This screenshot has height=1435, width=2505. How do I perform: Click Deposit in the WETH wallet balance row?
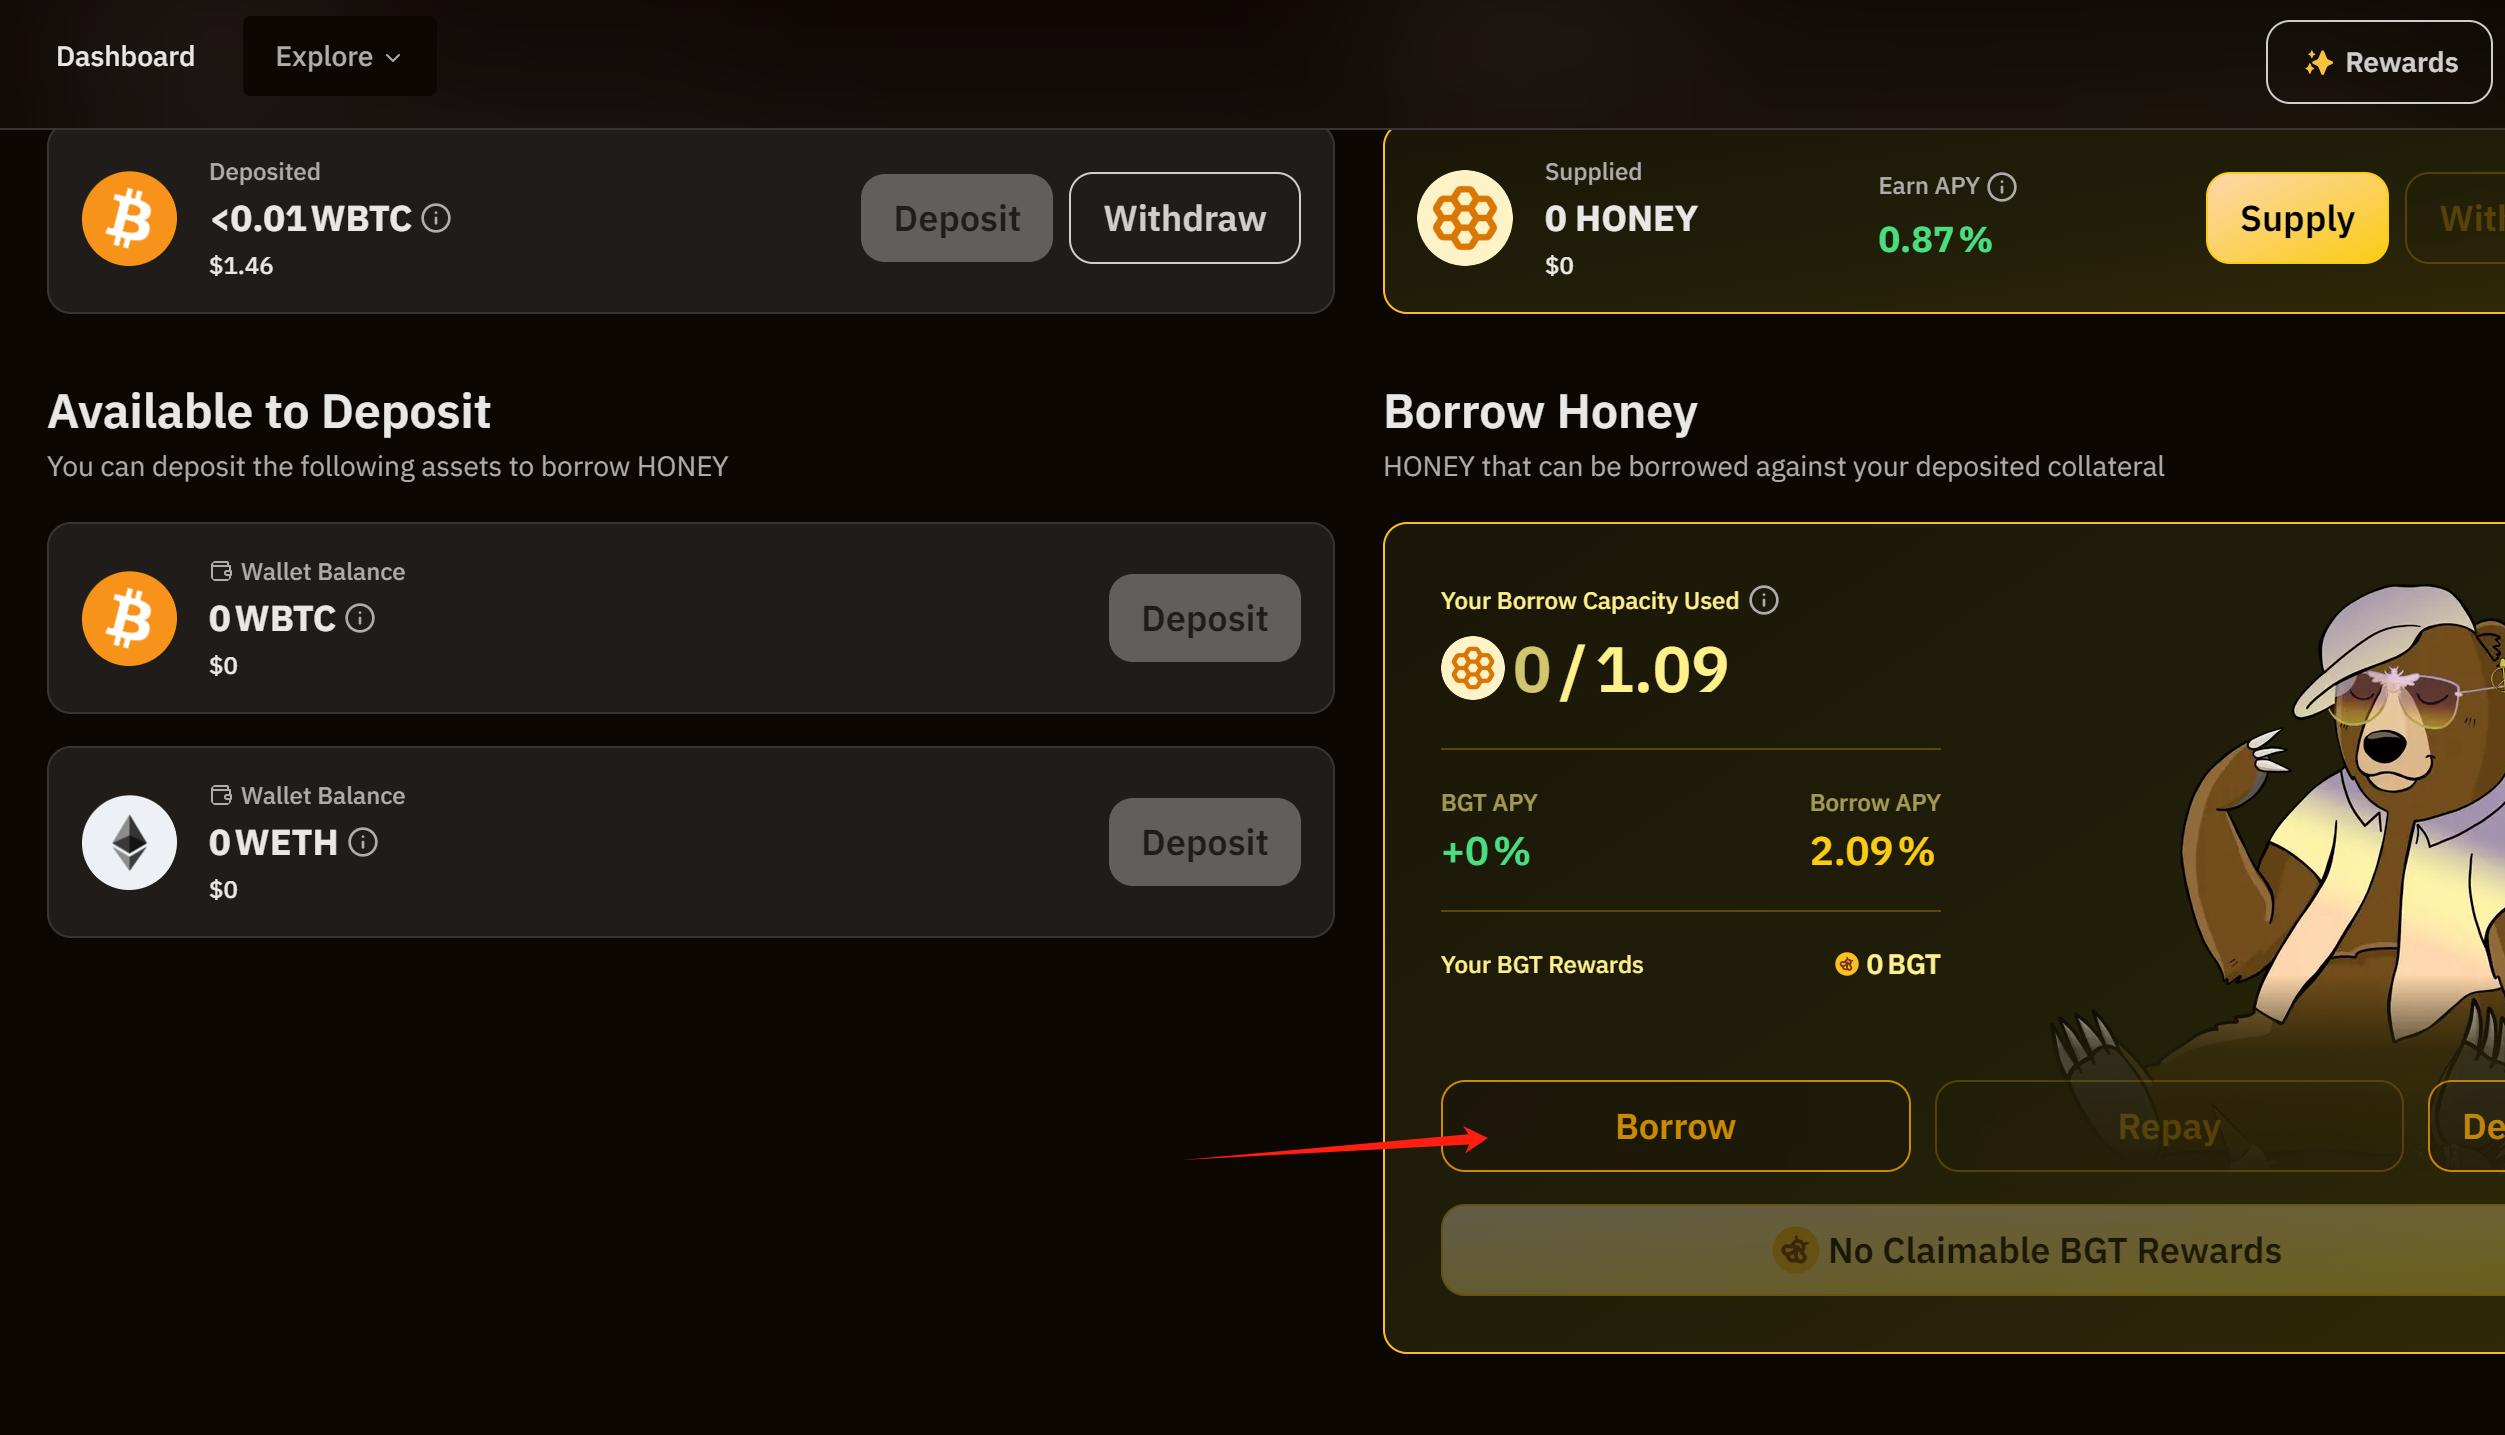coord(1204,843)
